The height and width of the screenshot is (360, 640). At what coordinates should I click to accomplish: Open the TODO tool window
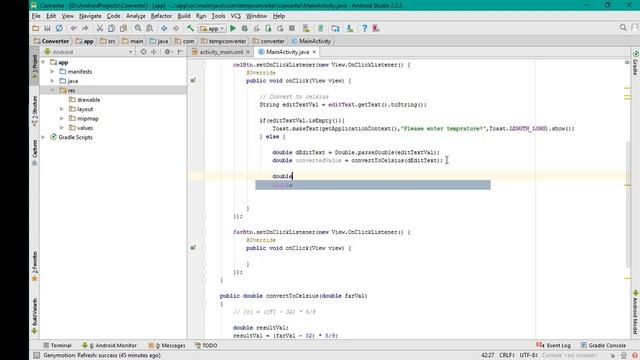coord(206,345)
